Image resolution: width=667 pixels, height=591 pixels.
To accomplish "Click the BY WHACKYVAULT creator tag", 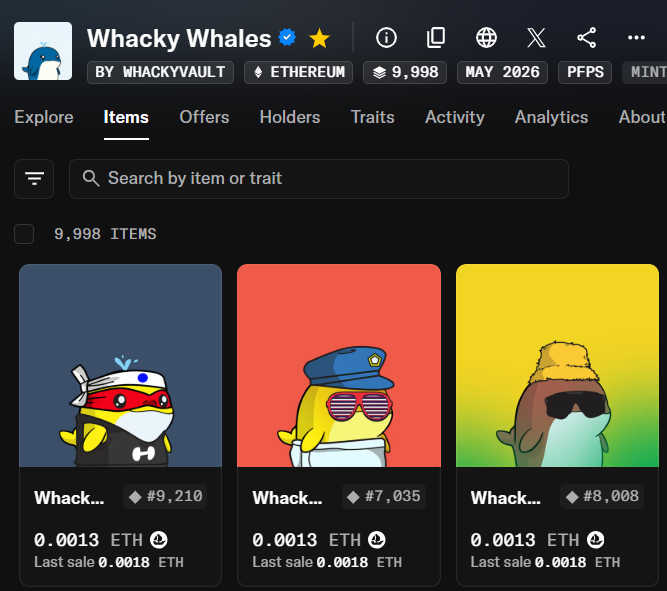I will point(160,72).
